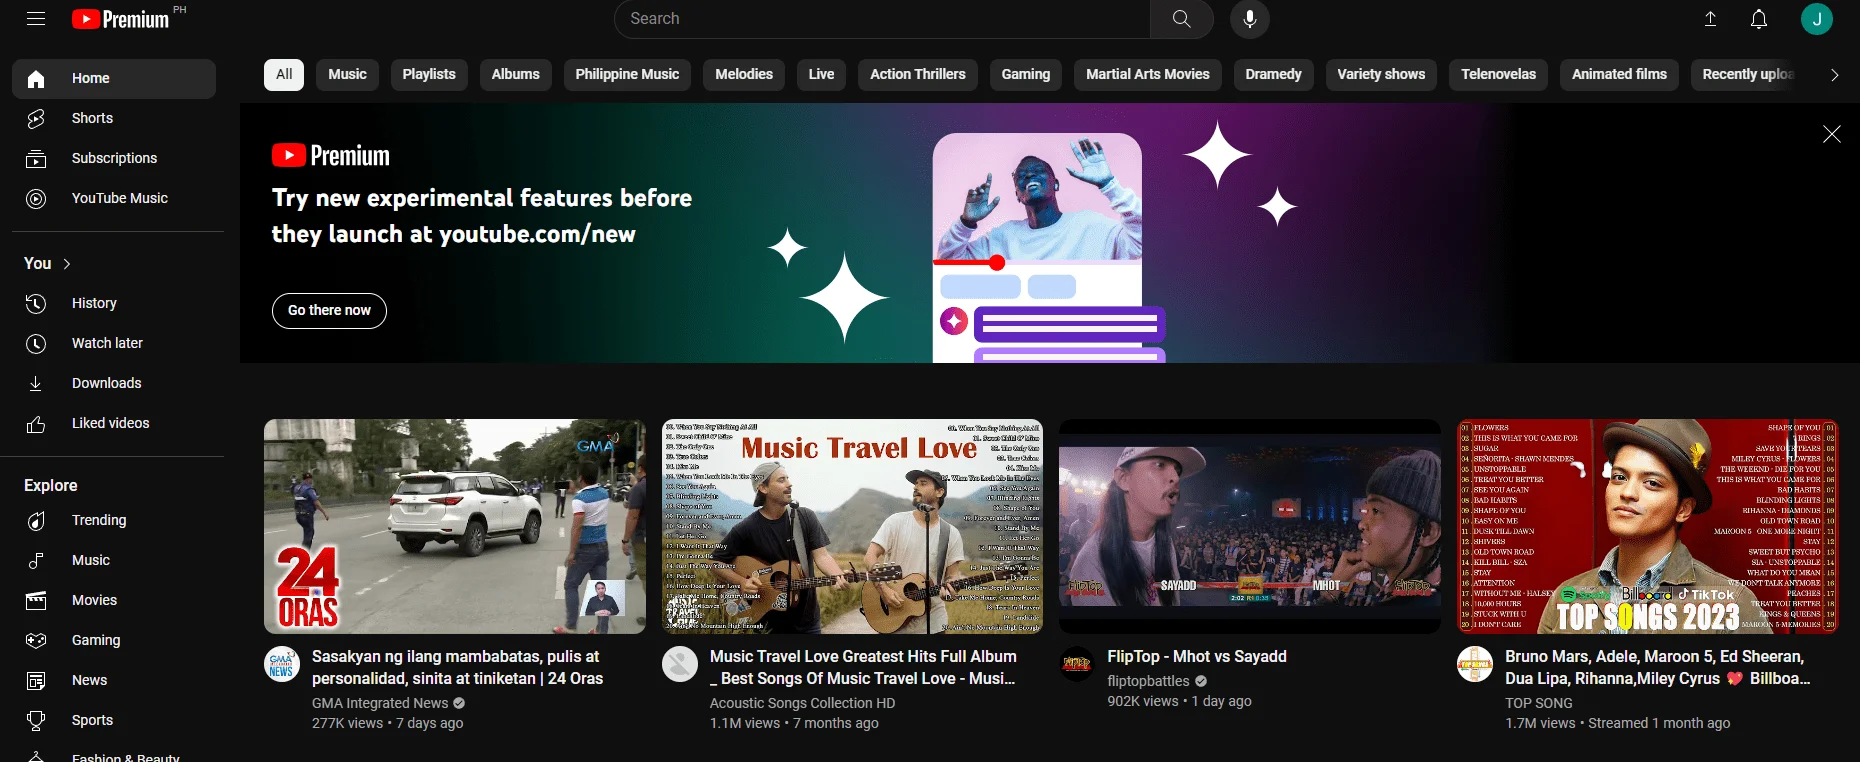
Task: Show more filter chips with right arrow
Action: (1834, 75)
